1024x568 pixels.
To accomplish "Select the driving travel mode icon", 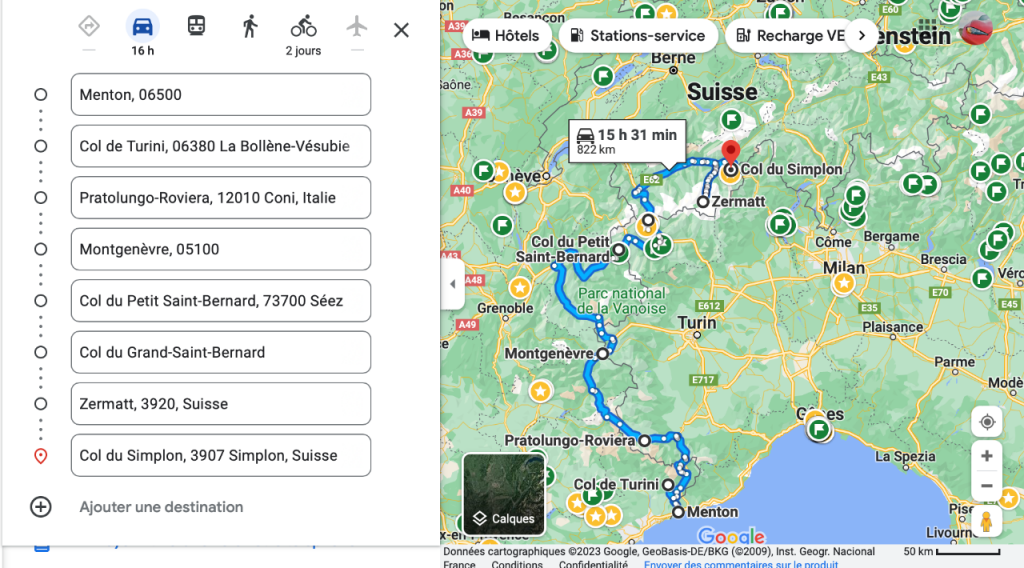I will pos(142,27).
